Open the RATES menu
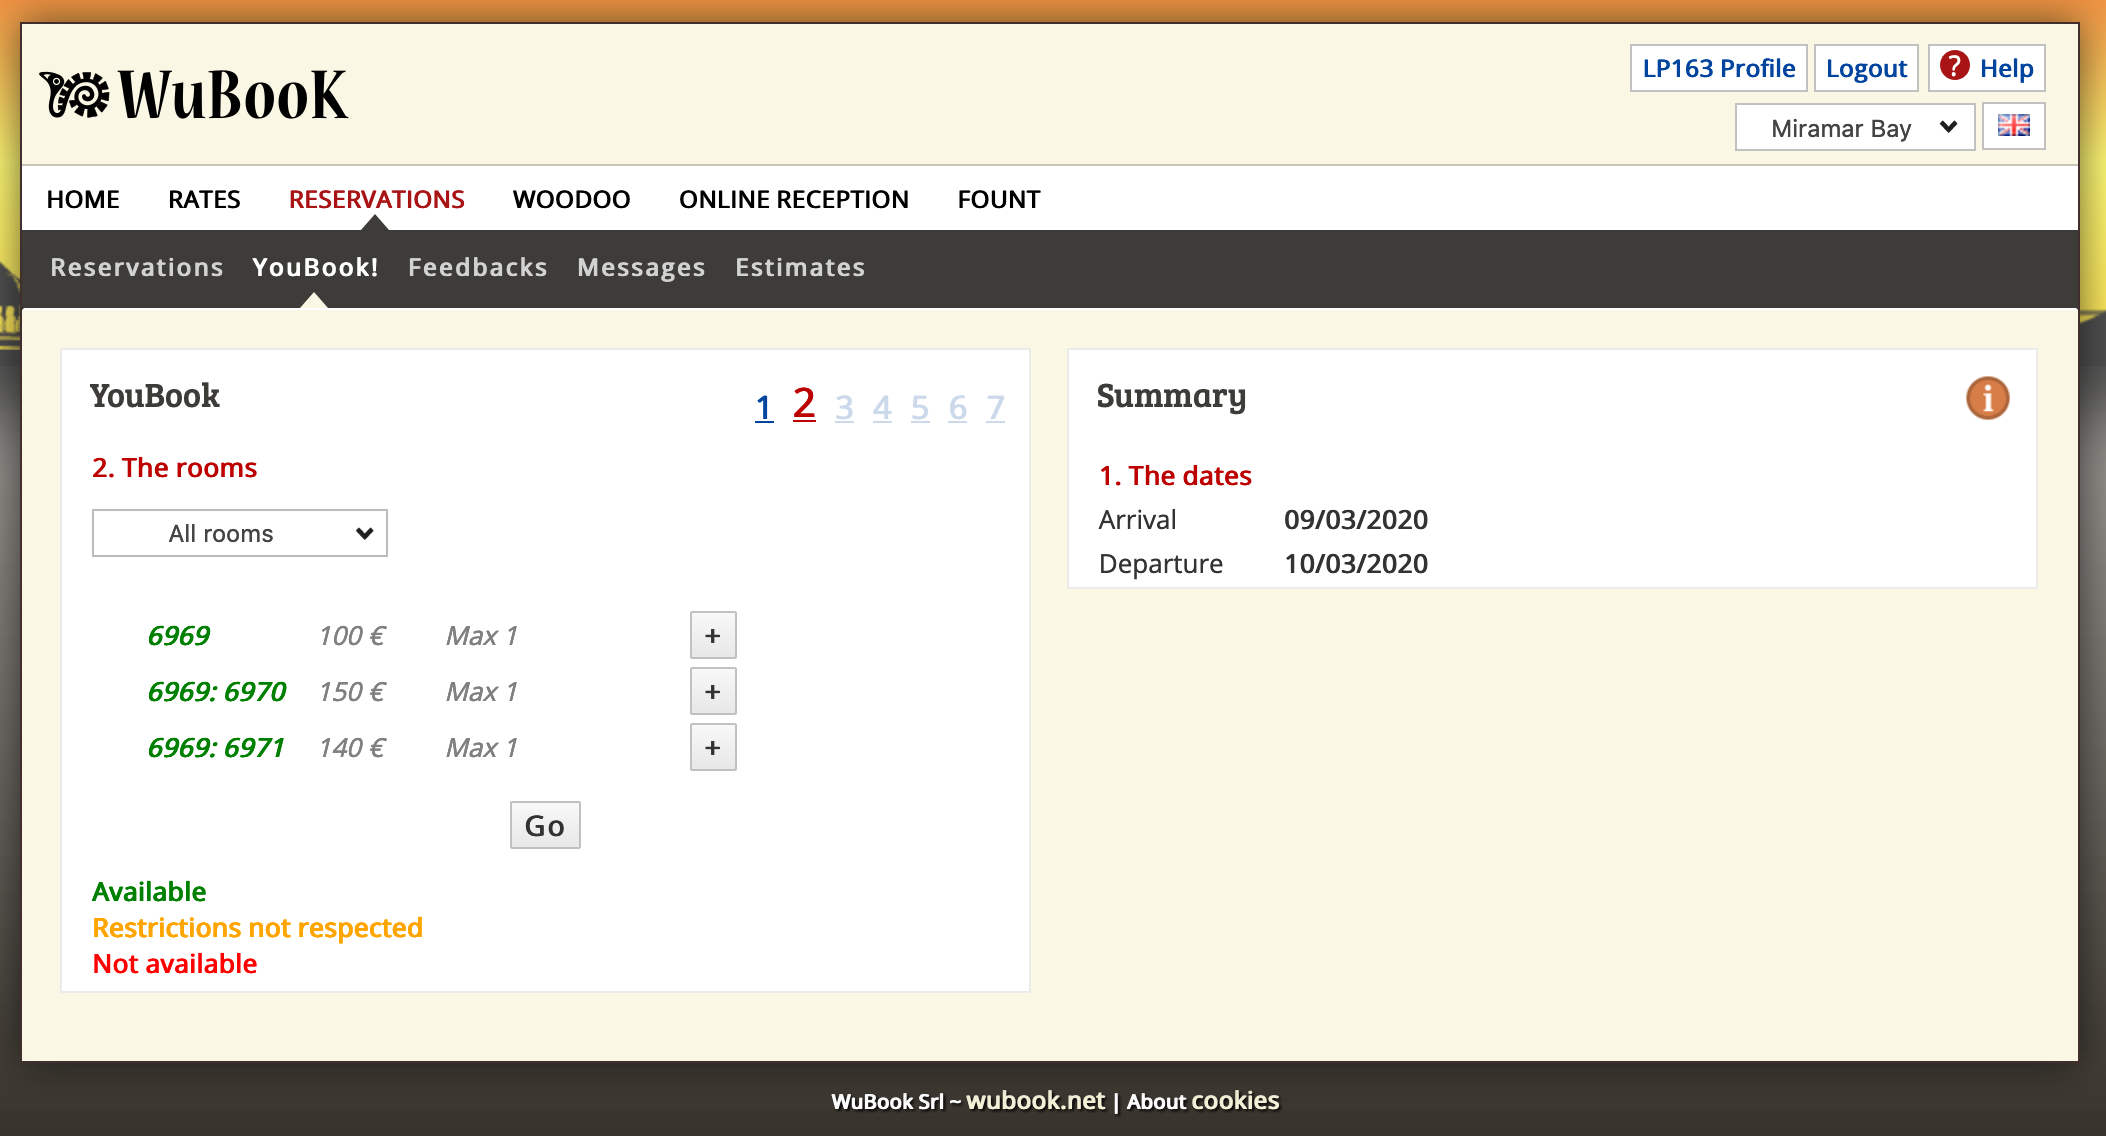The width and height of the screenshot is (2106, 1136). [x=204, y=199]
